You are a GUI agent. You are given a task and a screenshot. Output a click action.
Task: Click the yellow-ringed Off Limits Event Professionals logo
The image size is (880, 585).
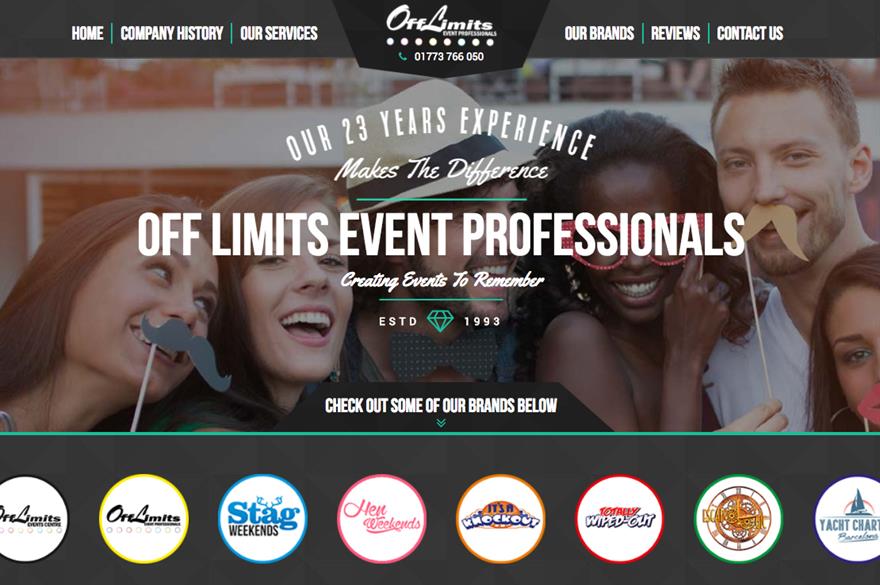pyautogui.click(x=144, y=518)
